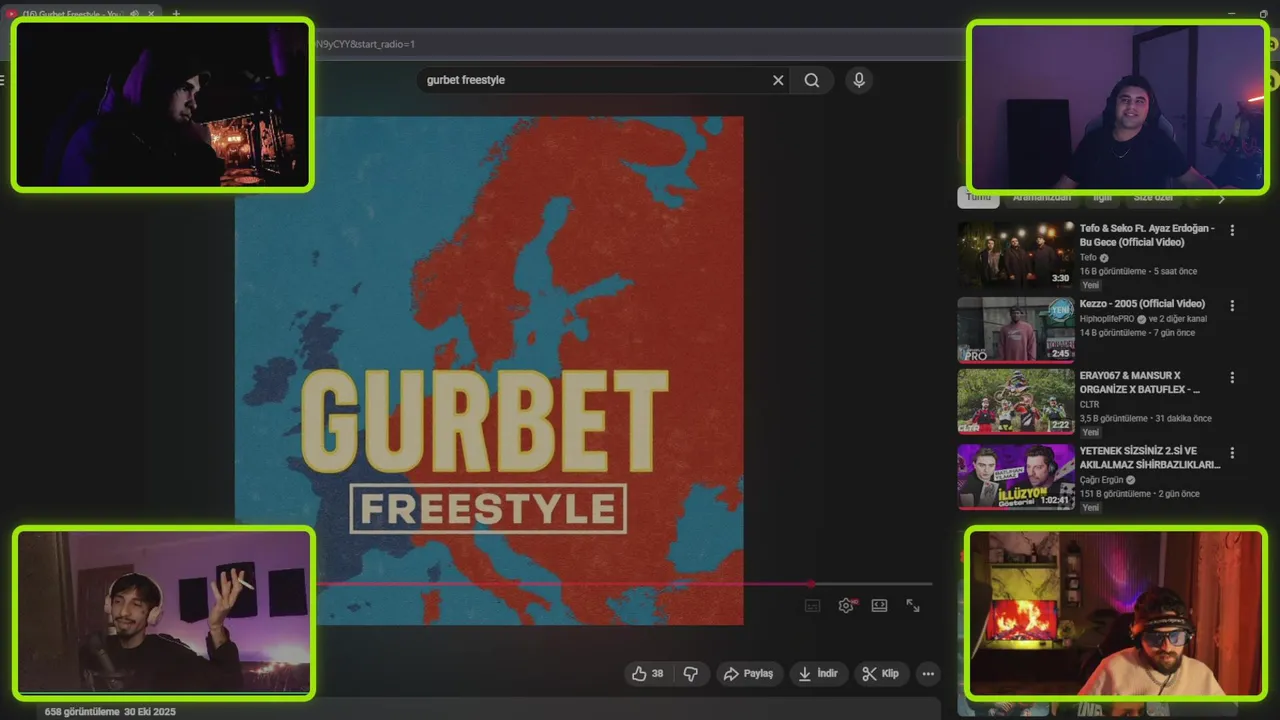Open Tefo & Seko Bu Gece video thumbnail
The image size is (1280, 720).
(1016, 254)
